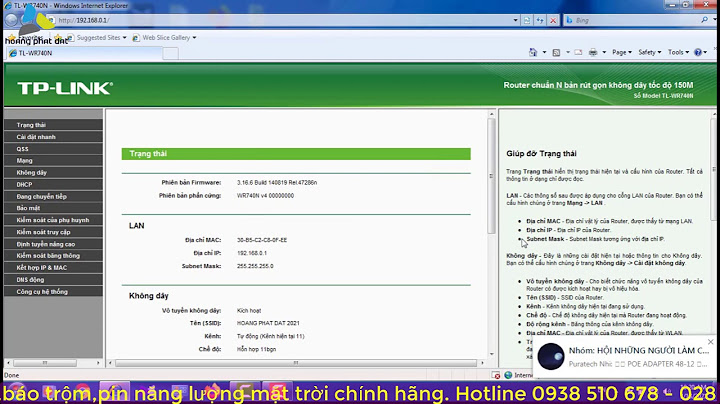Click the Bing search magnifier icon

(x=704, y=20)
